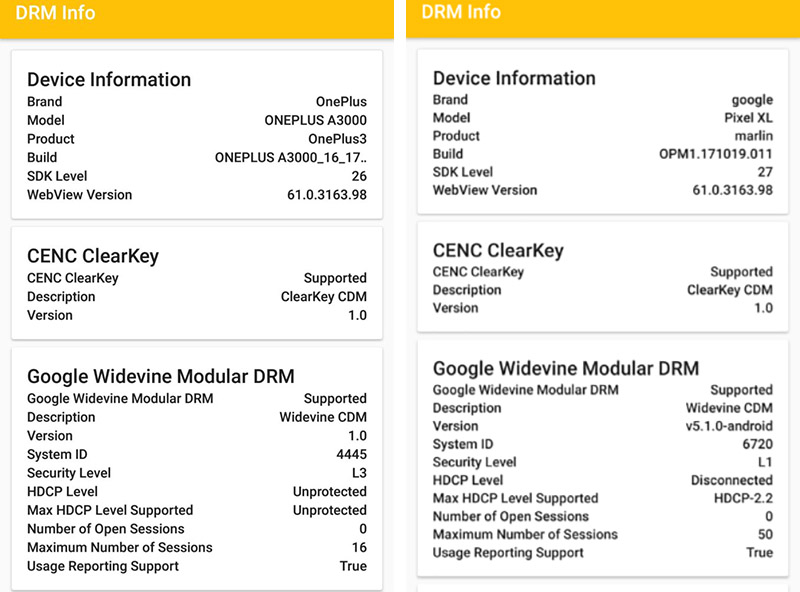Click the google brand value
The image size is (800, 592).
pos(752,100)
